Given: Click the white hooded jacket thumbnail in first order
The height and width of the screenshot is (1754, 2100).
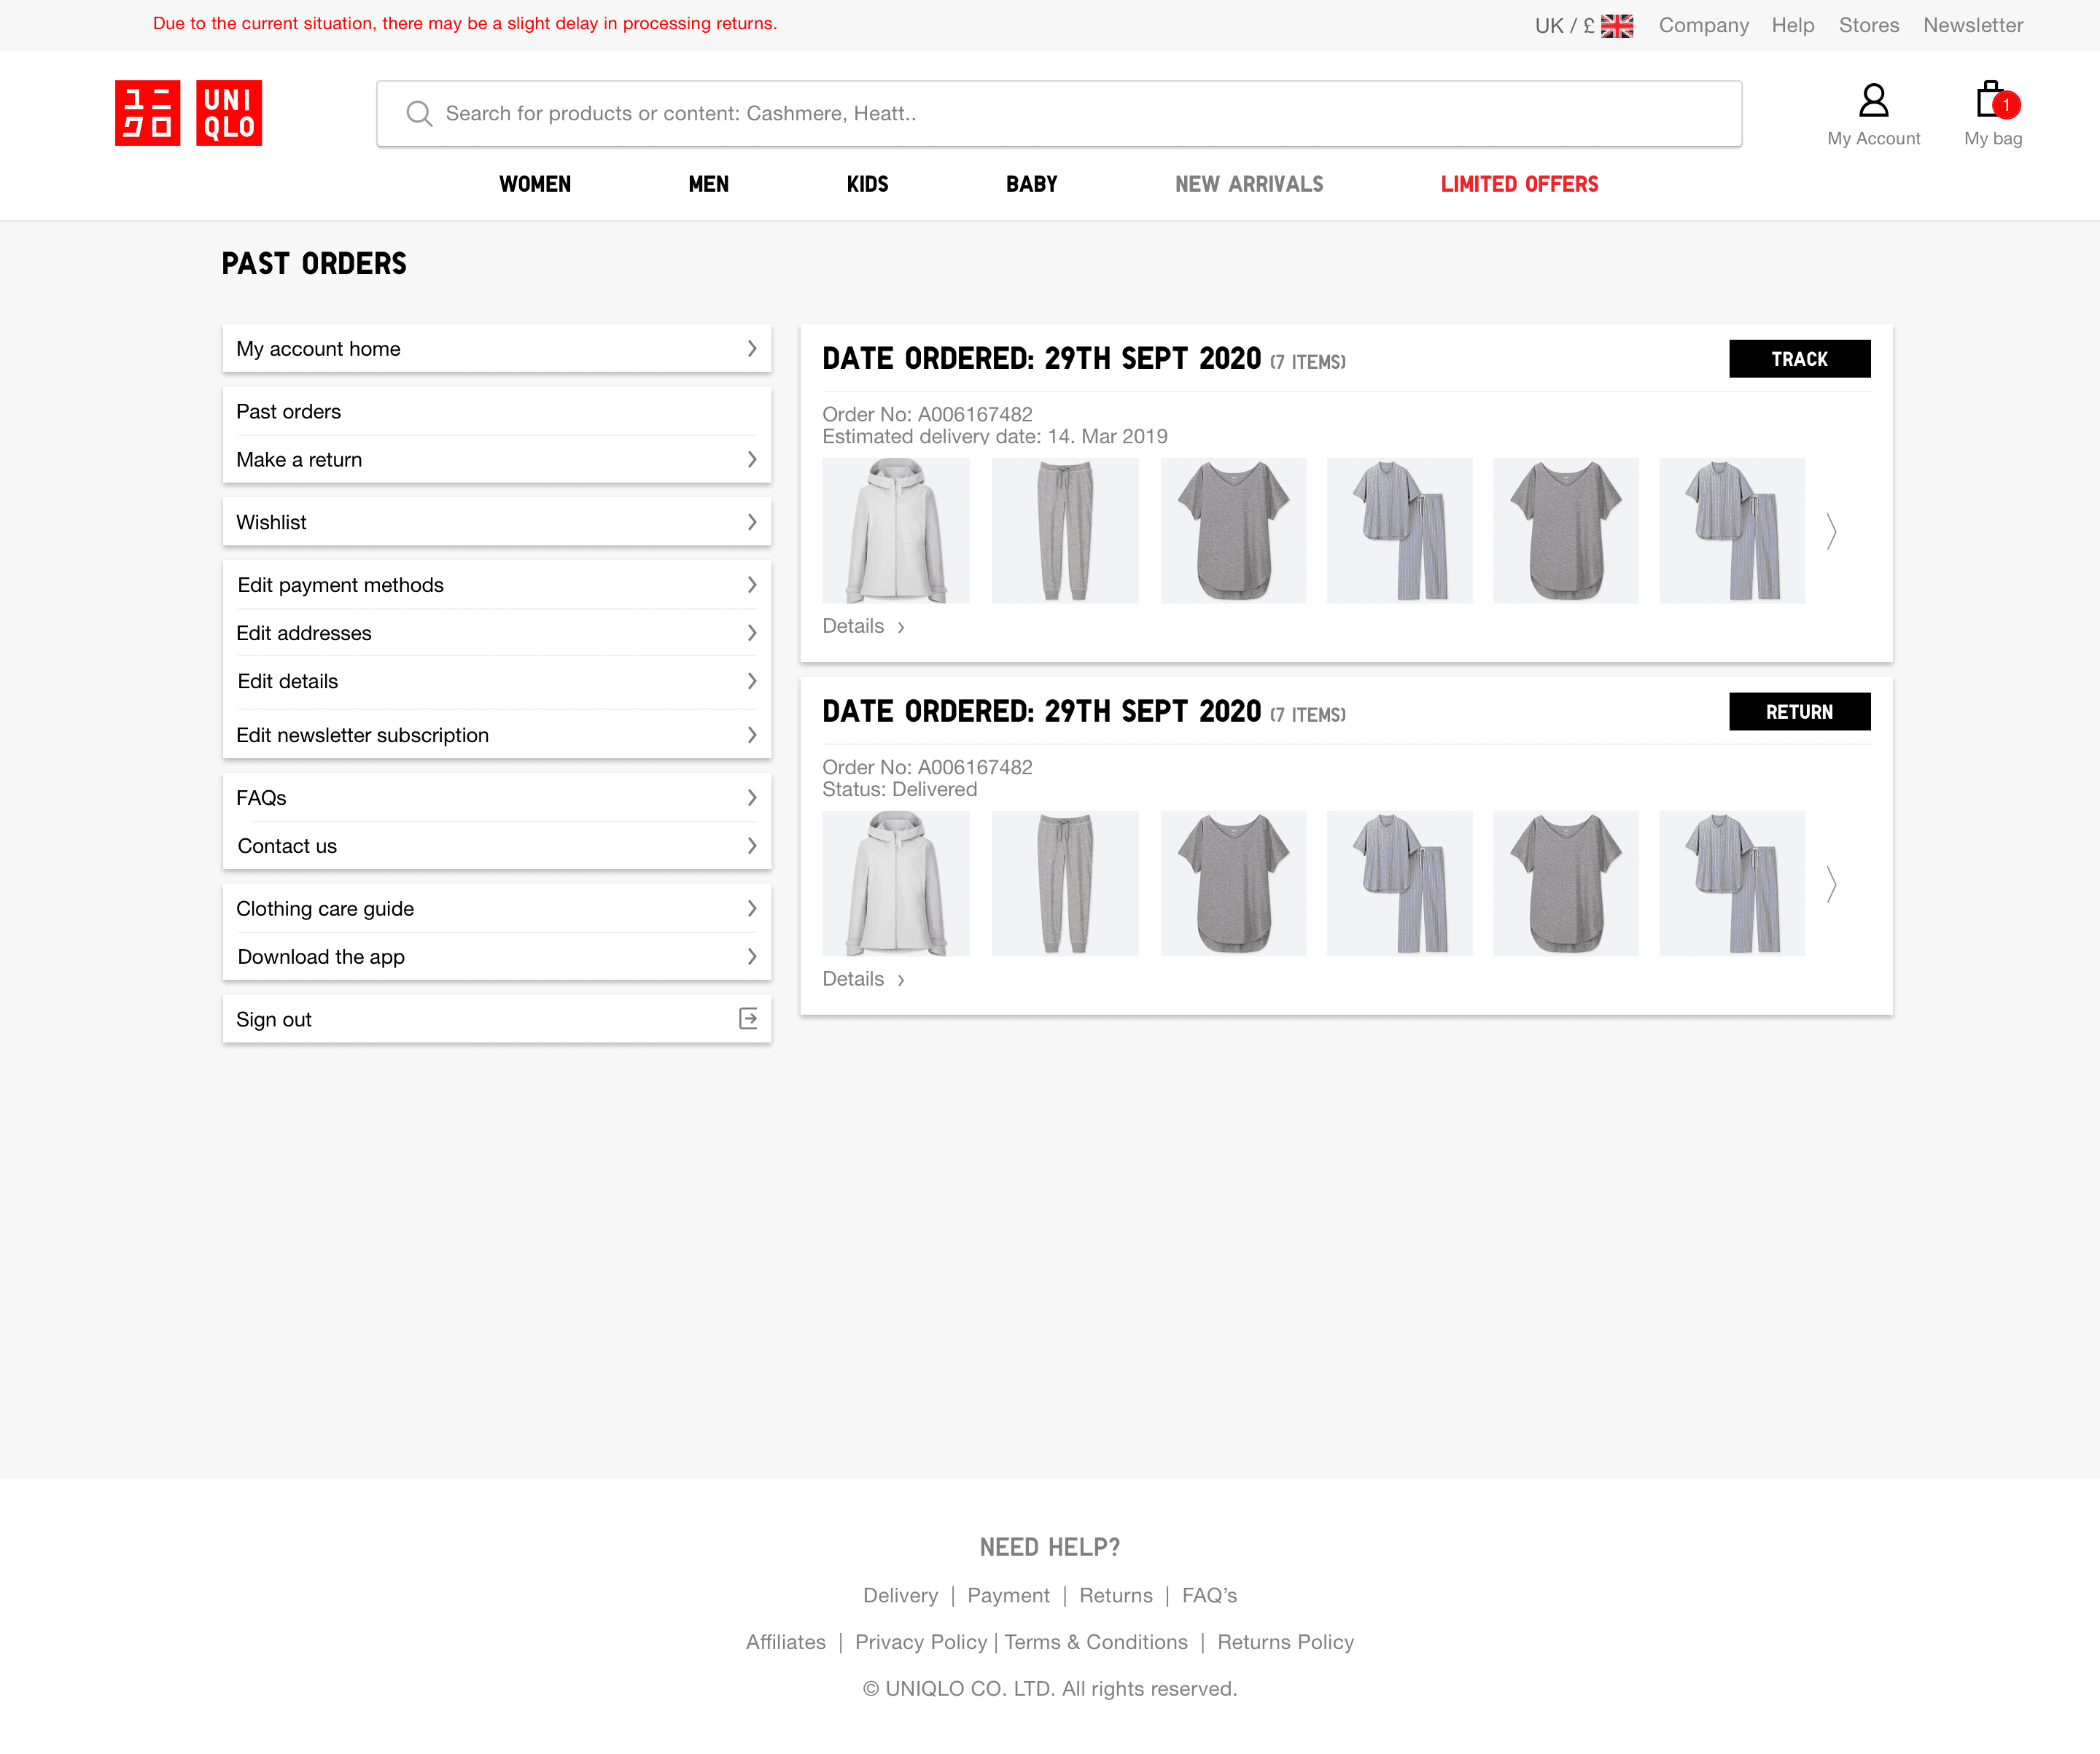Looking at the screenshot, I should [896, 531].
